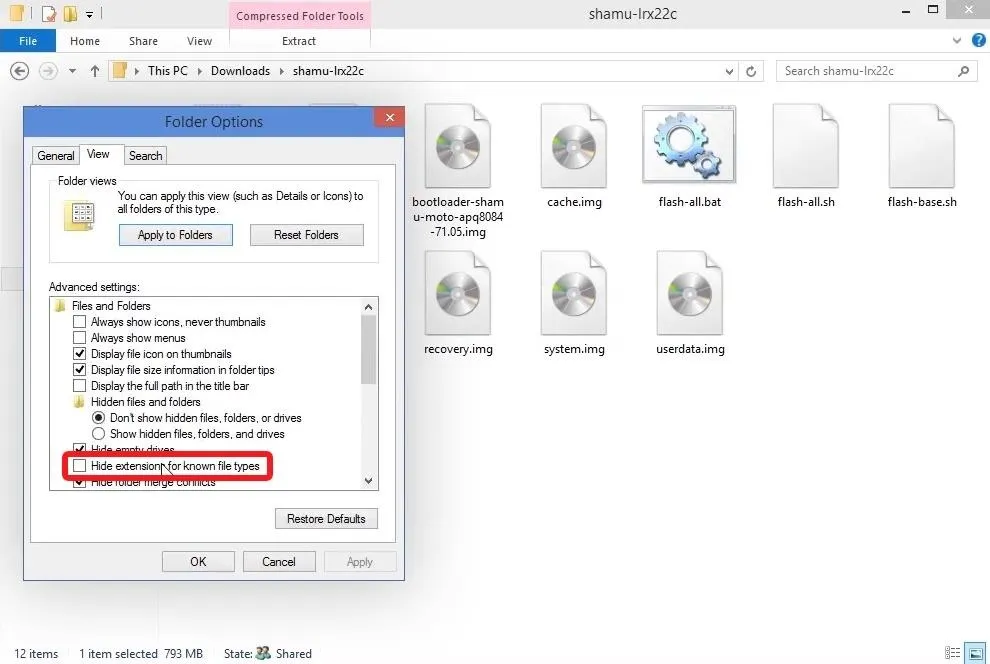This screenshot has height=664, width=990.
Task: Click Apply to Folders button
Action: tap(176, 235)
